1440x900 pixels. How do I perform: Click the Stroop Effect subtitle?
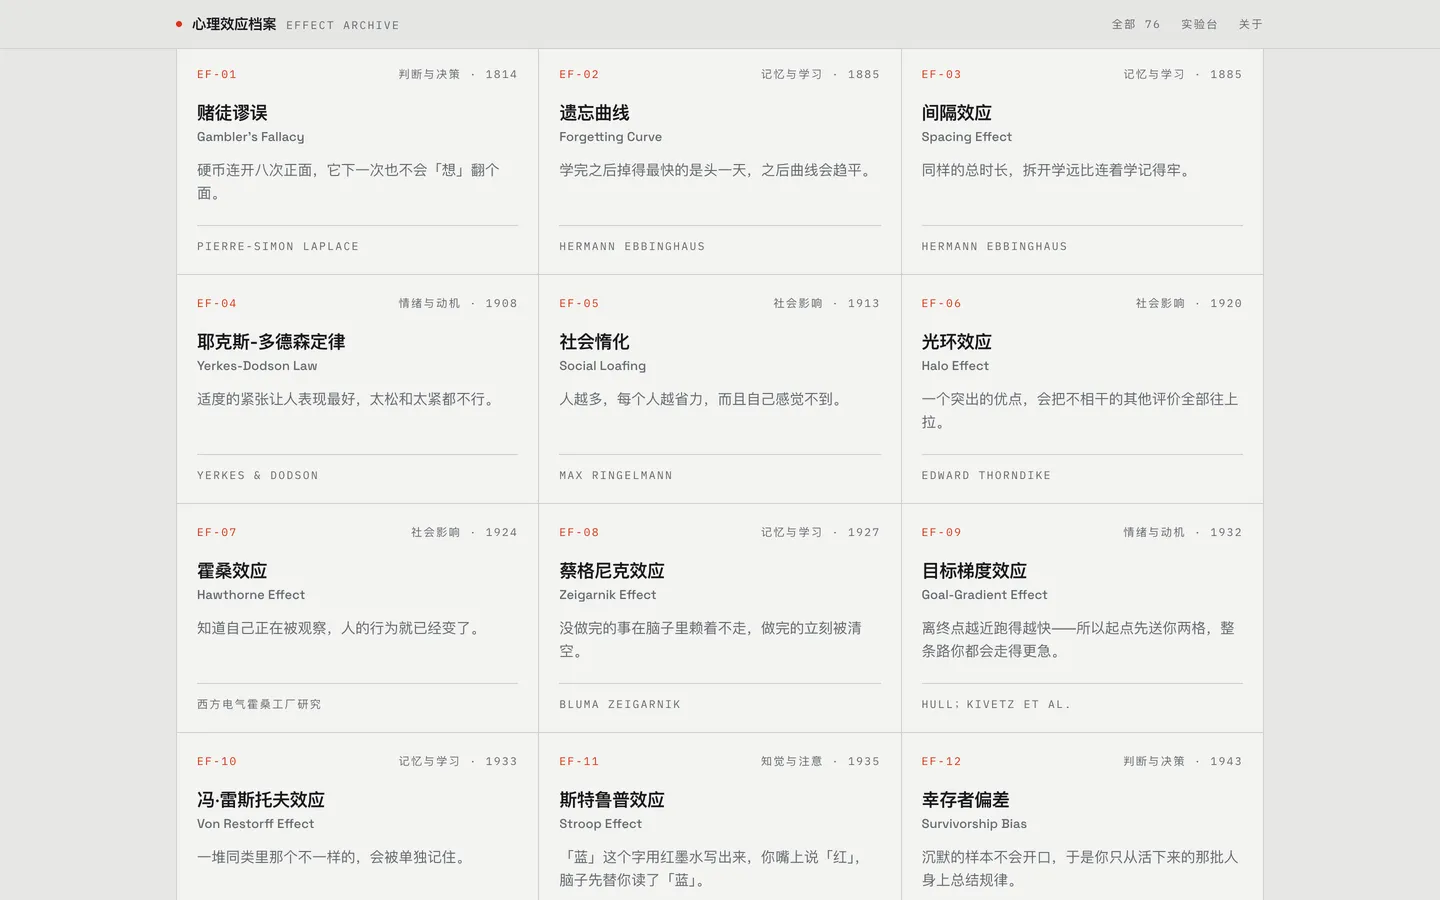(601, 824)
